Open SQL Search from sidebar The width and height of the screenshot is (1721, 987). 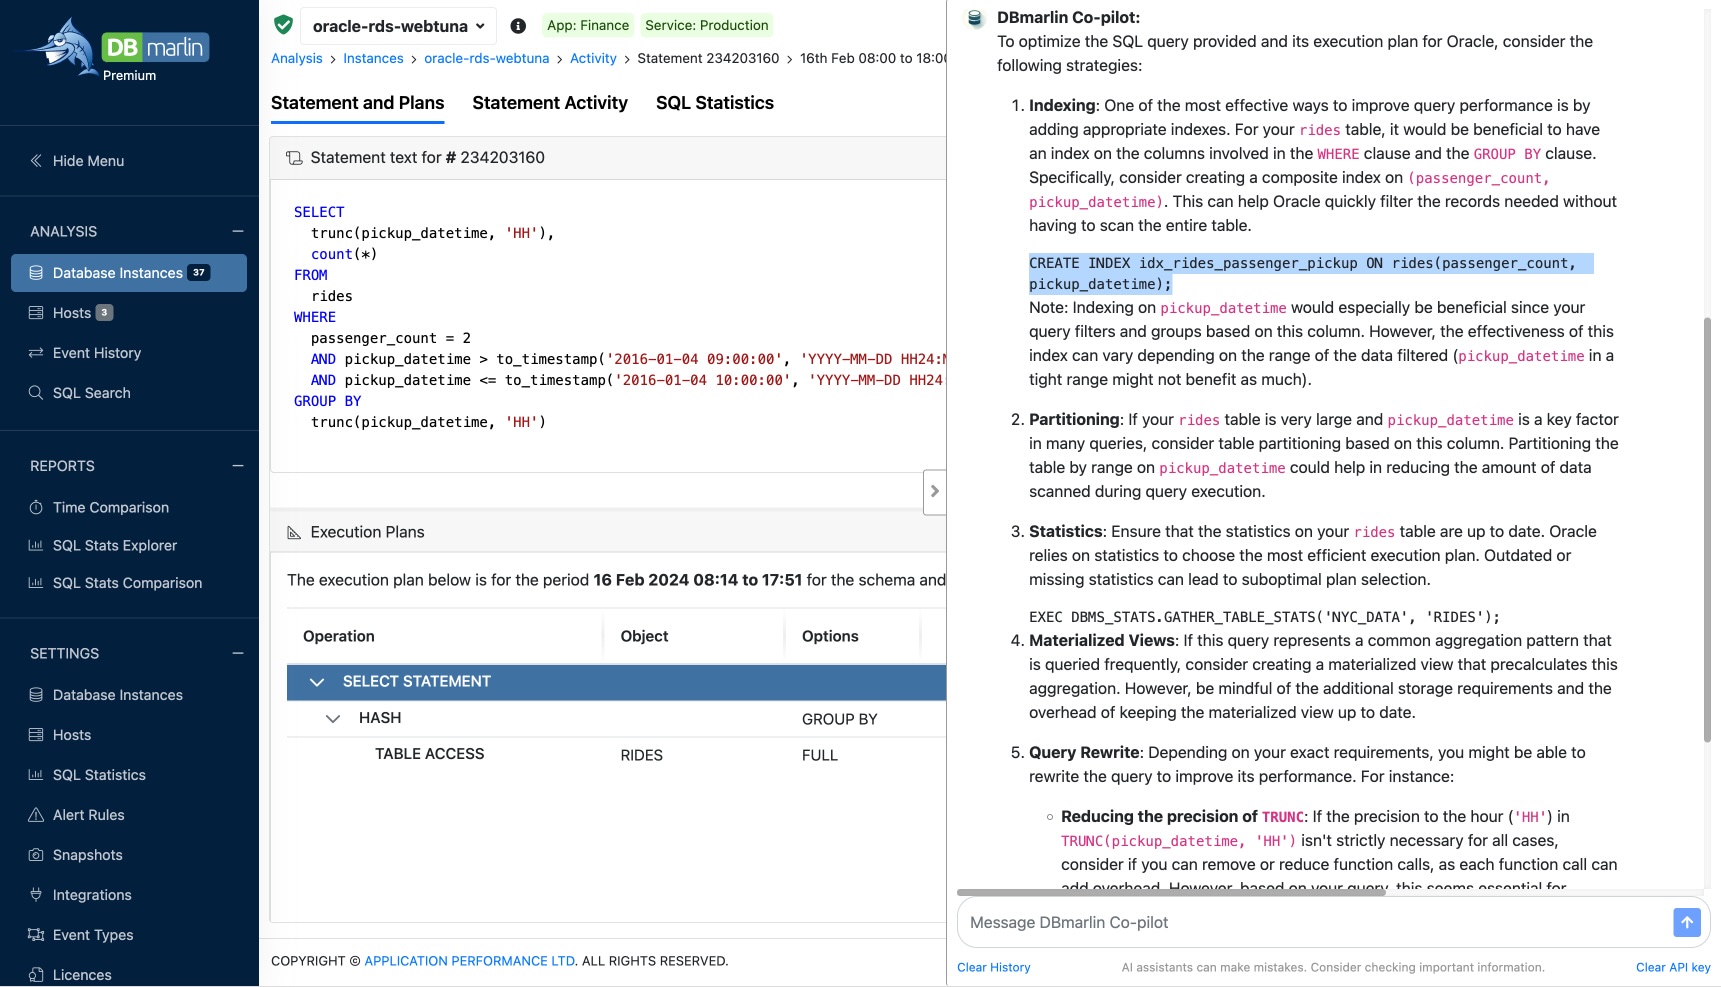pos(91,393)
